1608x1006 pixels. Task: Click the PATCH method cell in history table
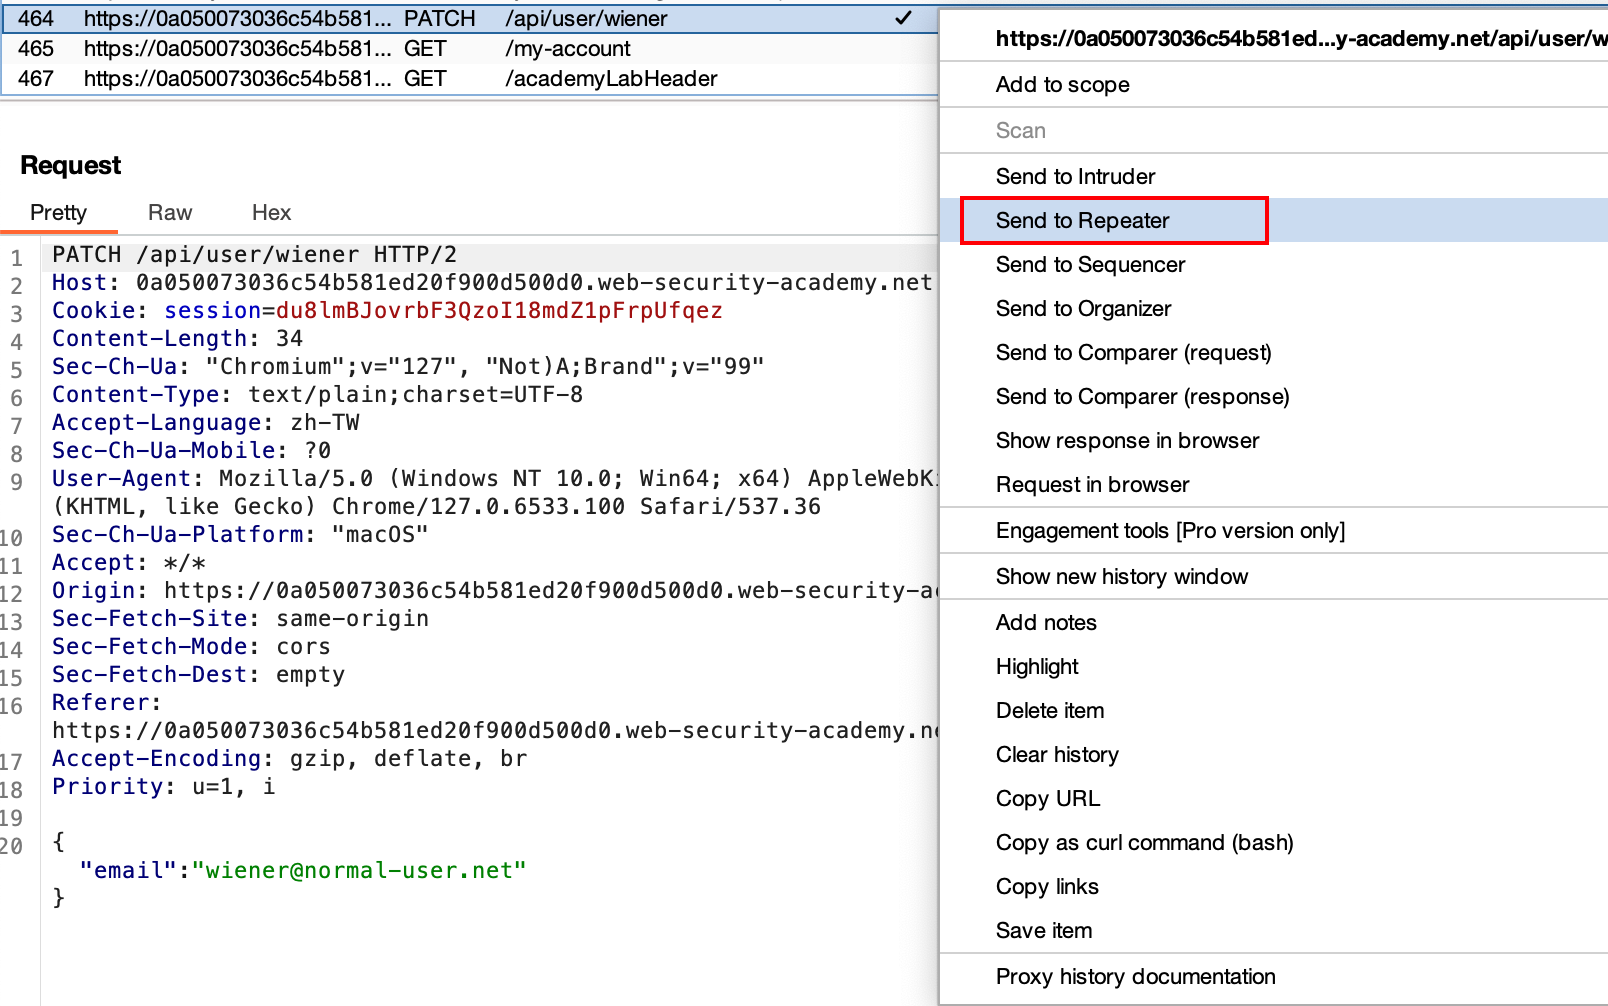pos(440,18)
